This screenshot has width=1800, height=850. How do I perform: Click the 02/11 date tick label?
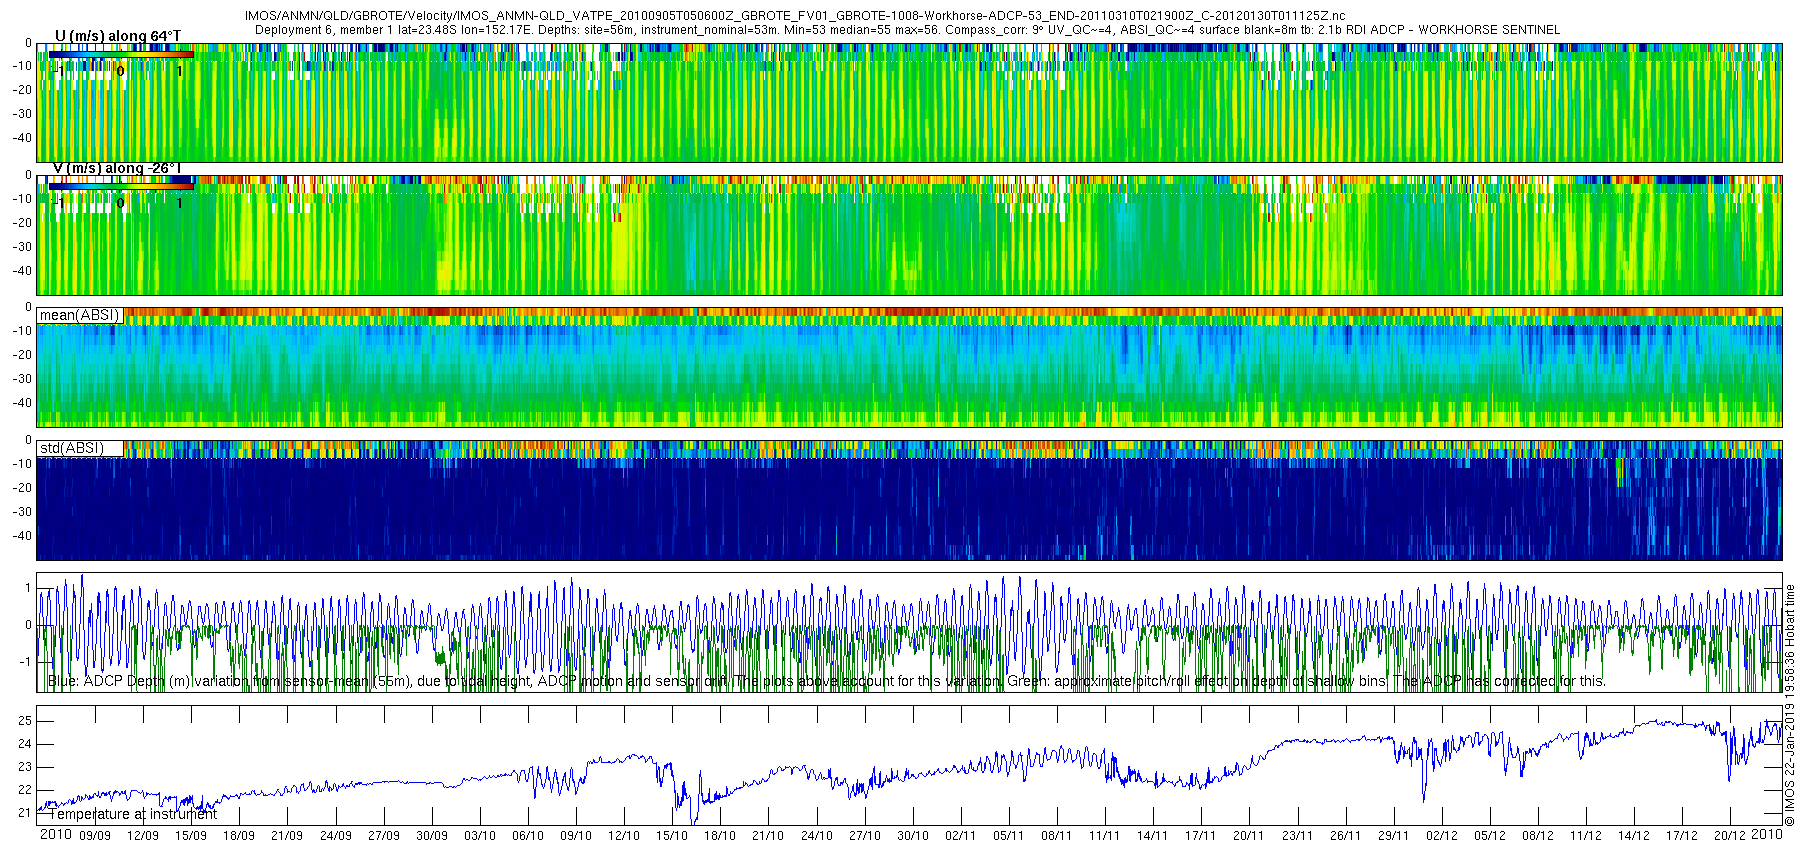[960, 835]
